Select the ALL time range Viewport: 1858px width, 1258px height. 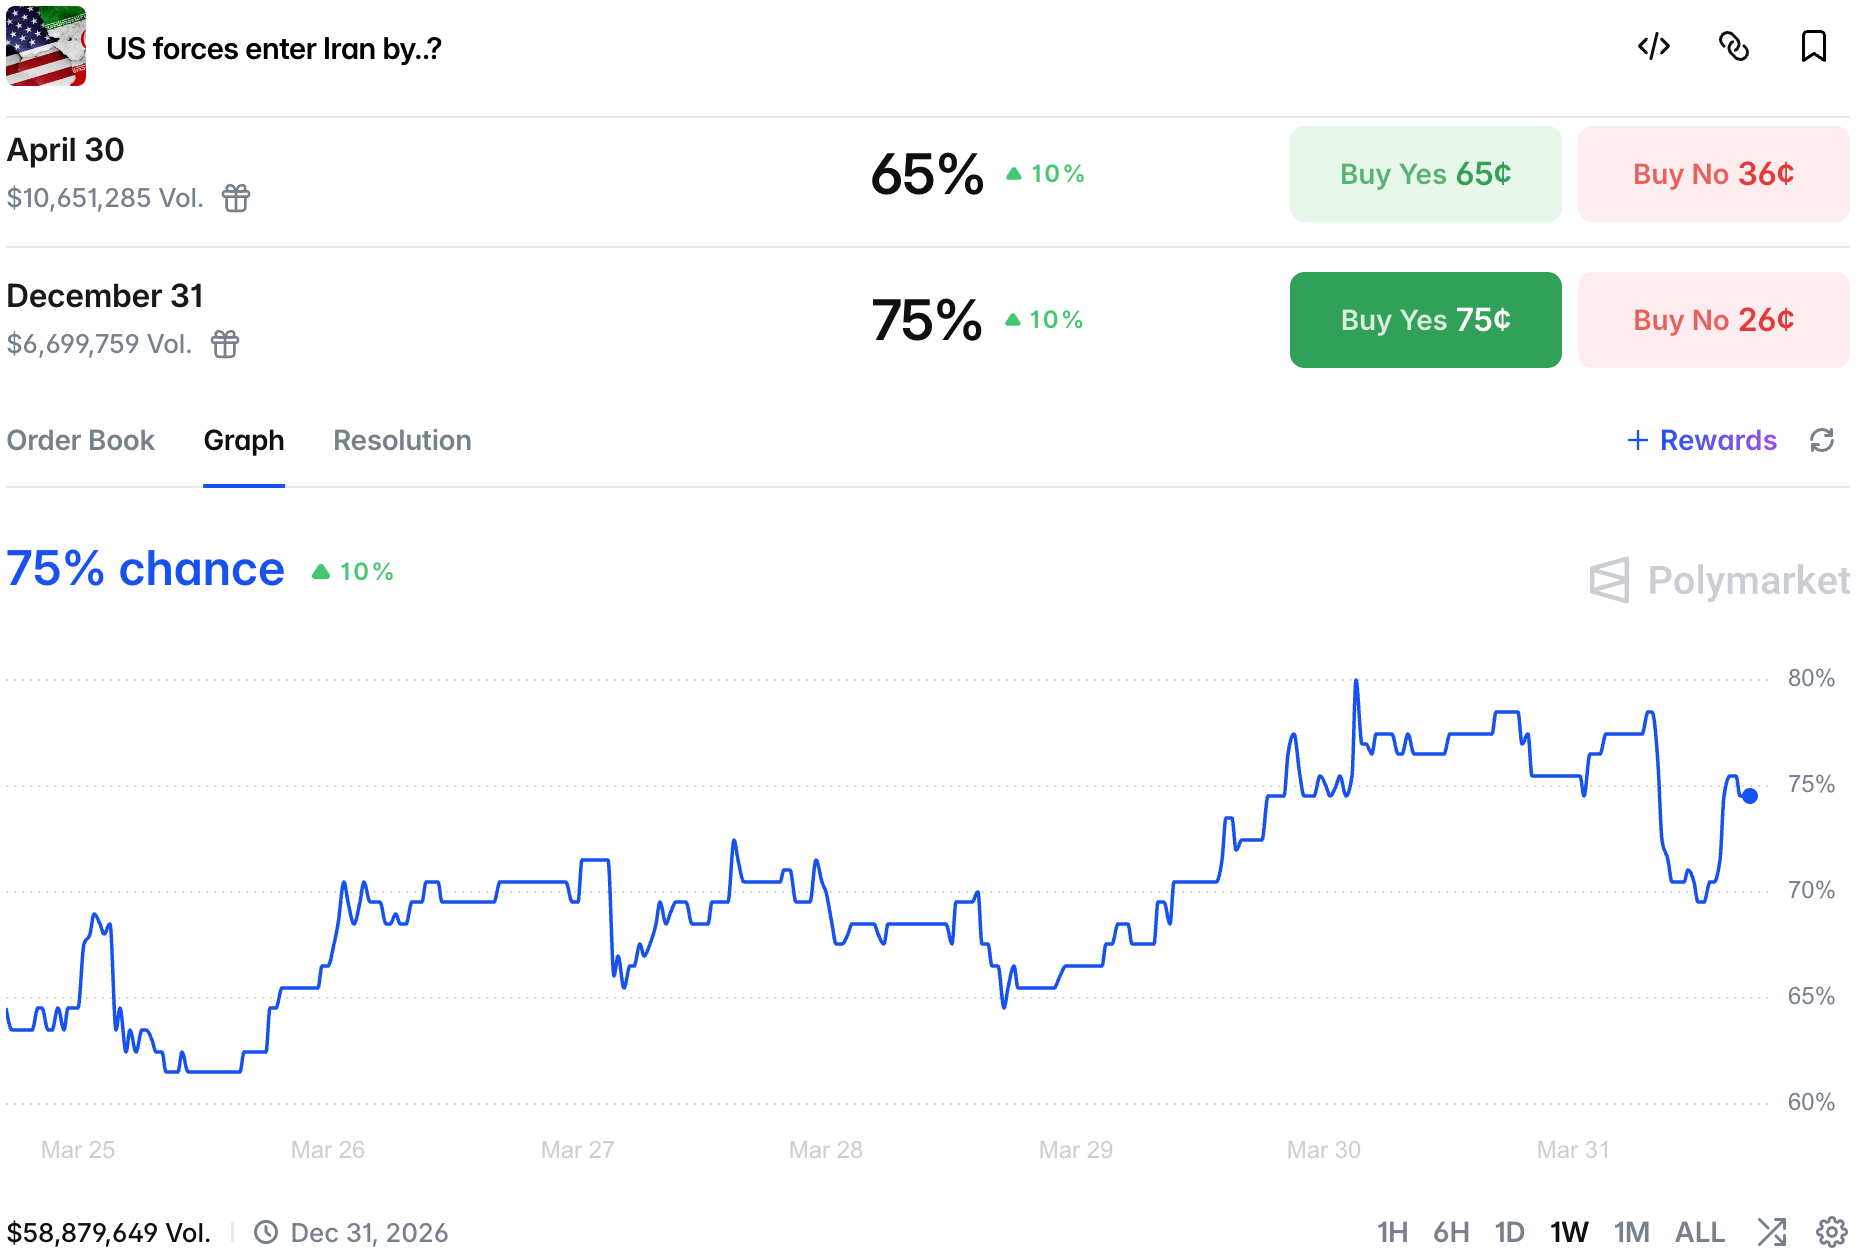point(1699,1232)
